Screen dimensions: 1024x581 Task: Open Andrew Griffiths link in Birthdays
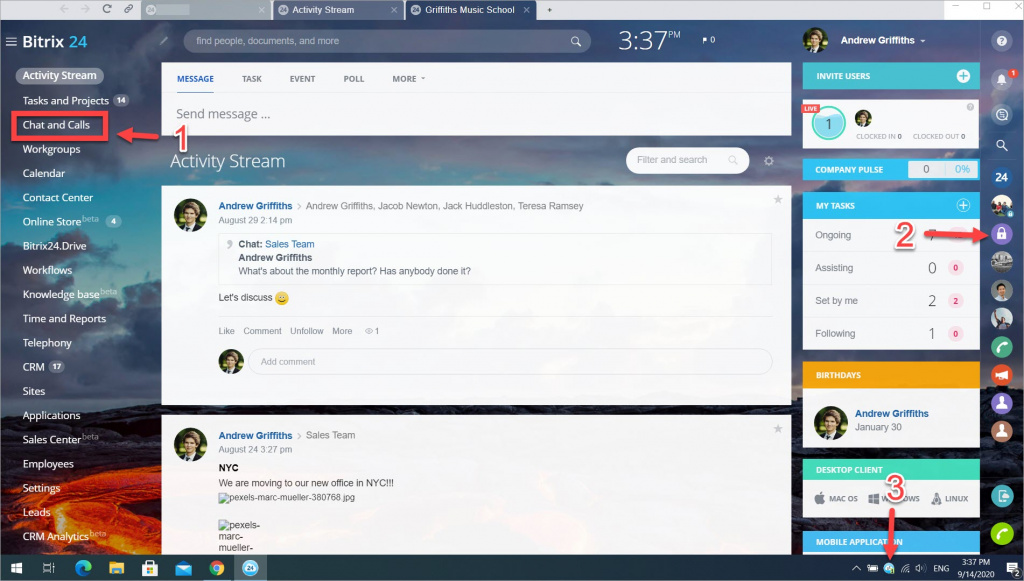tap(891, 413)
